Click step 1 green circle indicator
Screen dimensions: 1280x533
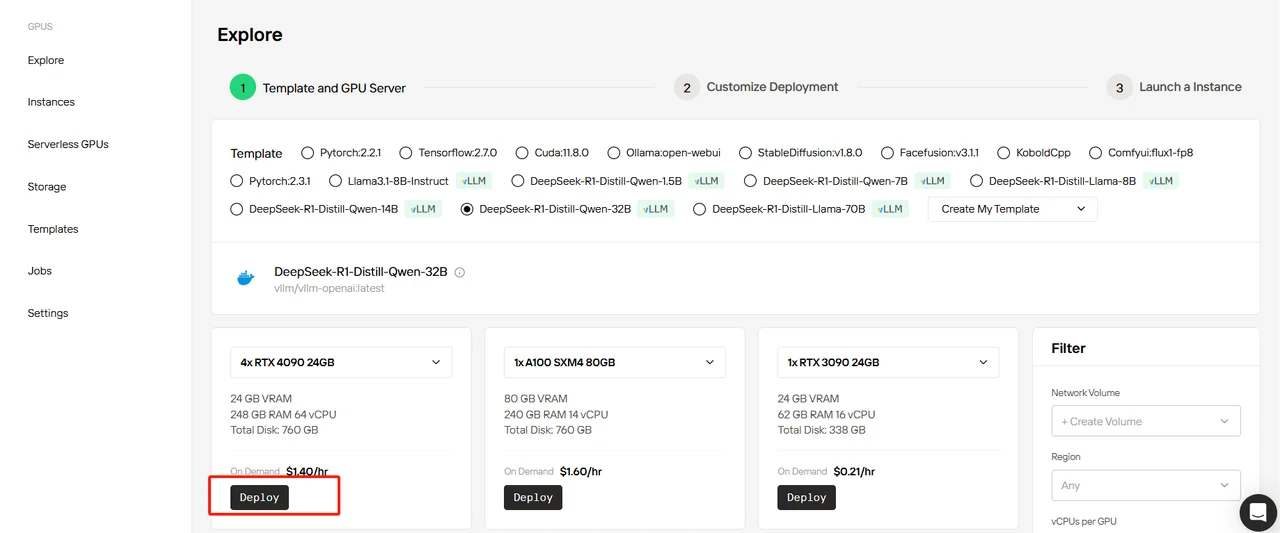tap(243, 87)
